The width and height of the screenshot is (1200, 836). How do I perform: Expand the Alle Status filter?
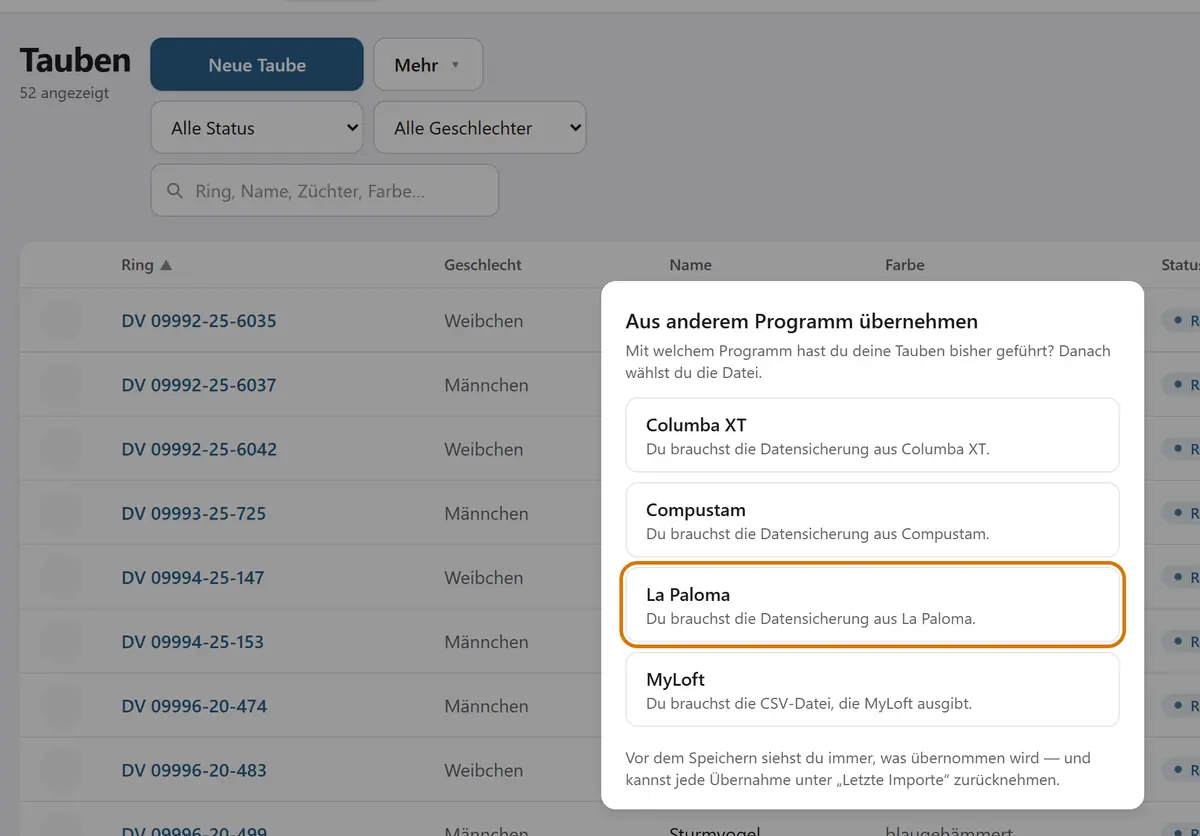(257, 128)
